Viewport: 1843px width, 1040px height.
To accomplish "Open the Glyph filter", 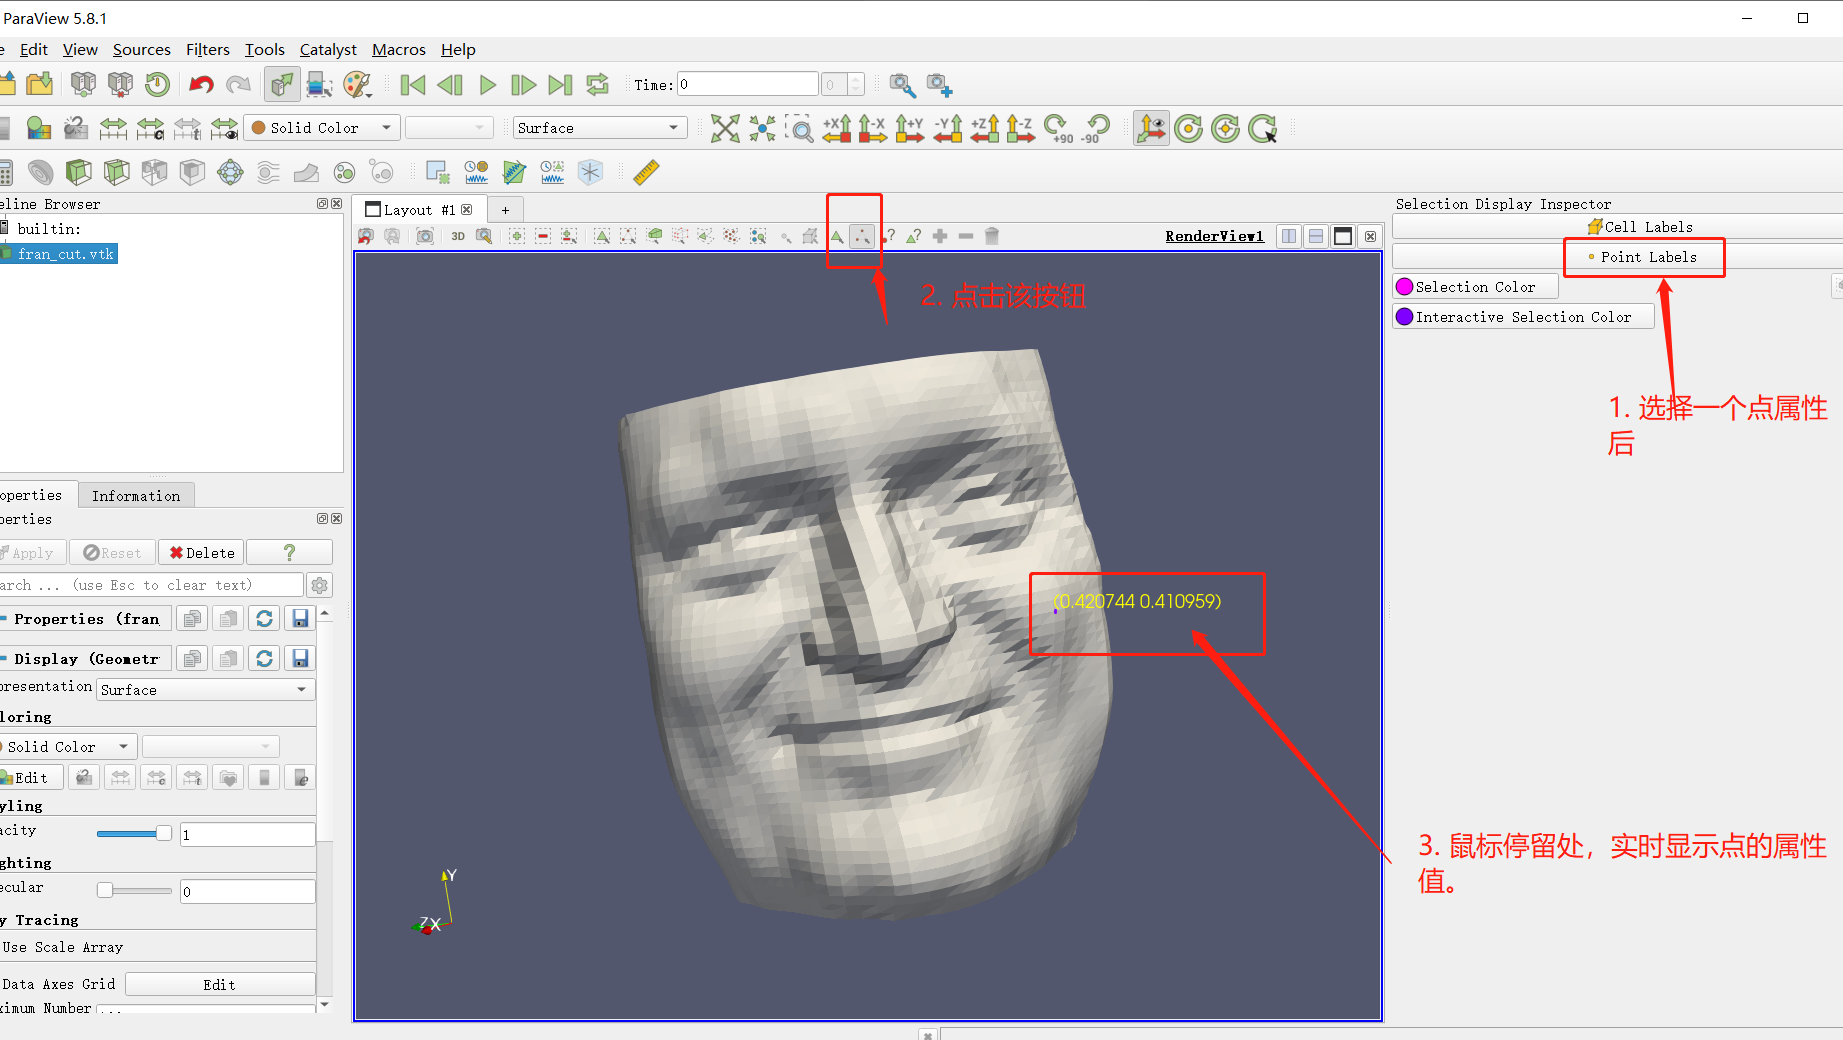I will click(231, 171).
